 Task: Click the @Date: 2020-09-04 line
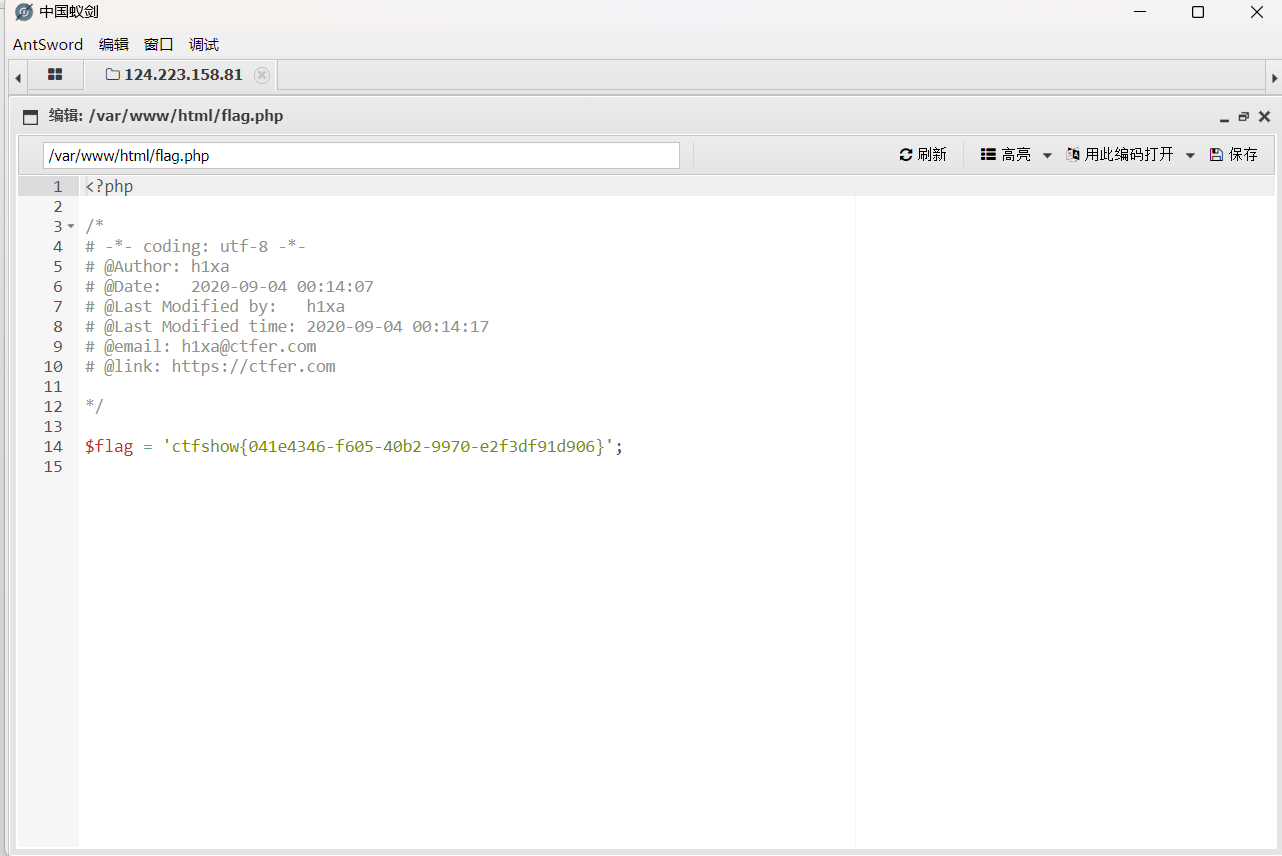coord(229,287)
